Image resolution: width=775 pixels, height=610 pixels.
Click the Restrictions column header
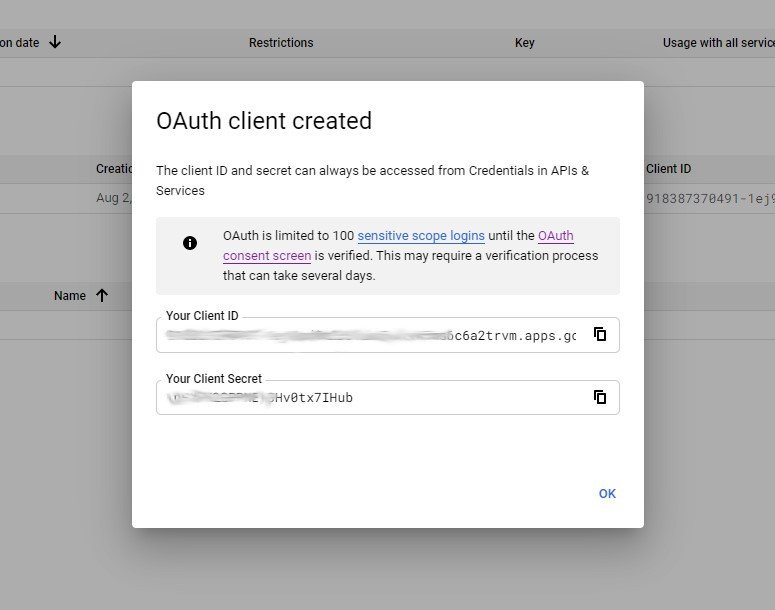[x=281, y=43]
